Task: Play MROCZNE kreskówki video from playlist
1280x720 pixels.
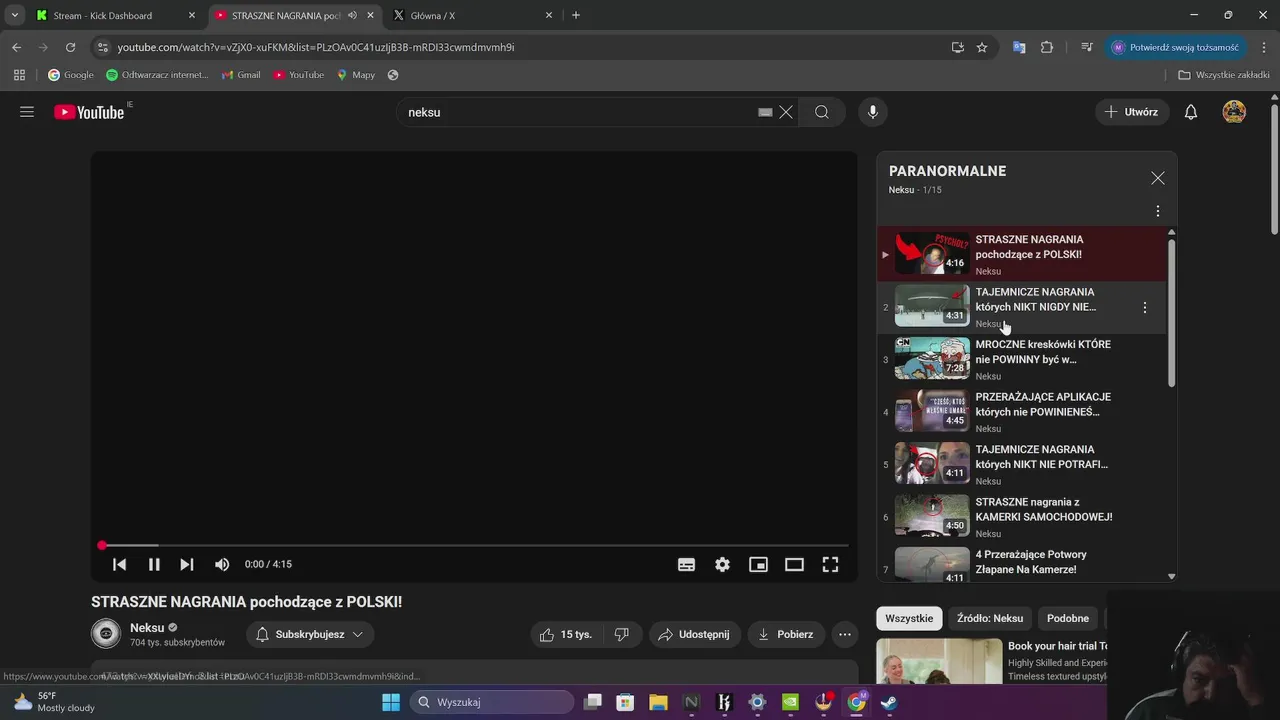Action: click(1021, 359)
